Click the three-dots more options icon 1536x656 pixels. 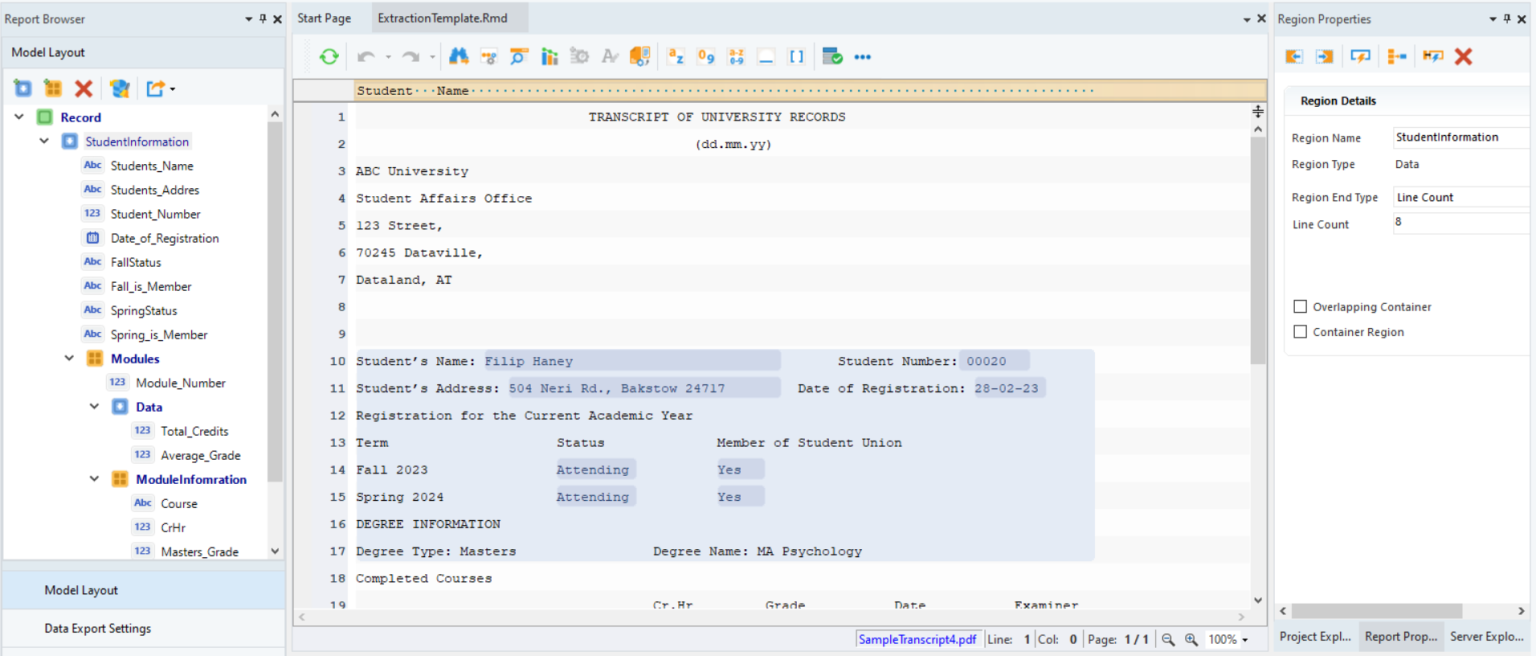pos(862,57)
